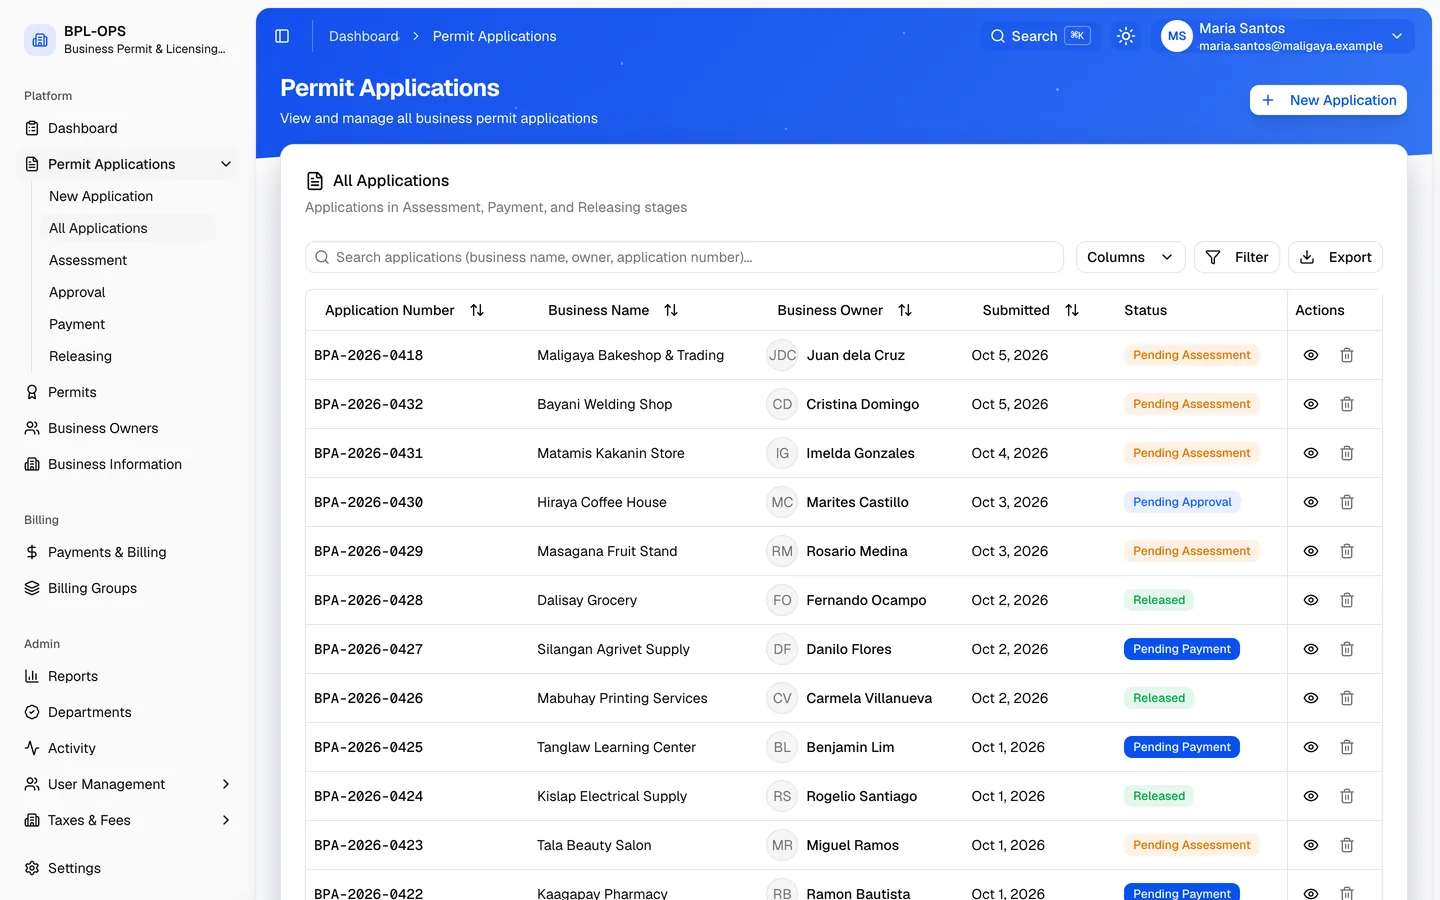Switch theme with the sun icon
This screenshot has width=1440, height=900.
pyautogui.click(x=1126, y=36)
